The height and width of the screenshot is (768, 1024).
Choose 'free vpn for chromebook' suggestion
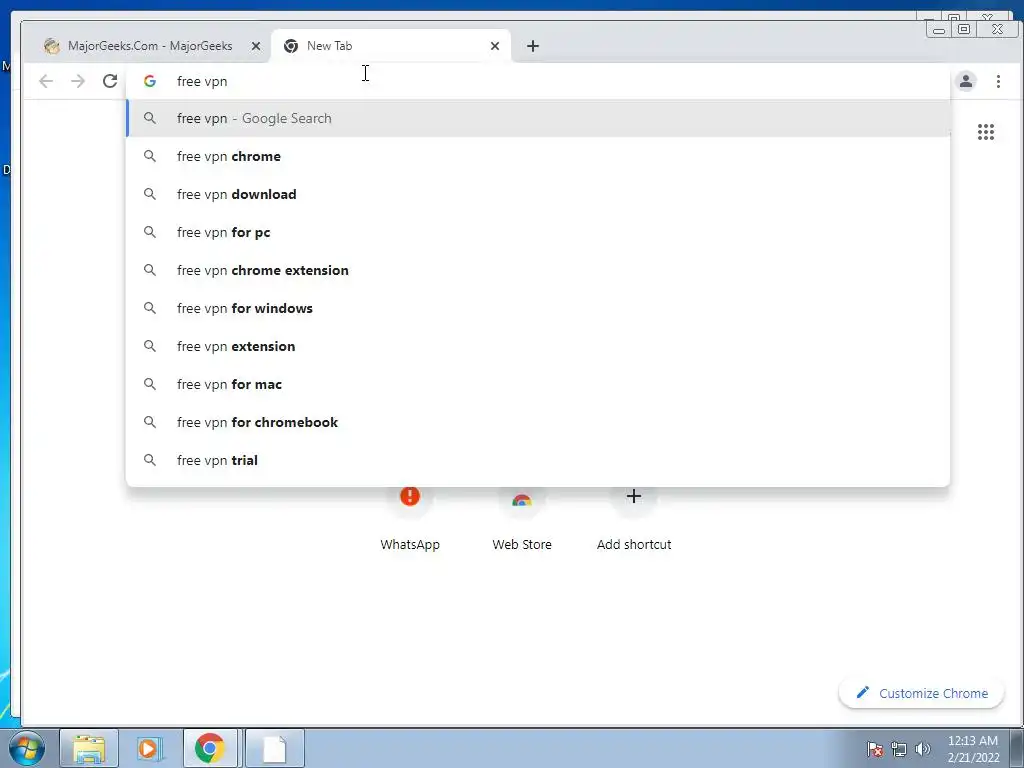pyautogui.click(x=537, y=422)
